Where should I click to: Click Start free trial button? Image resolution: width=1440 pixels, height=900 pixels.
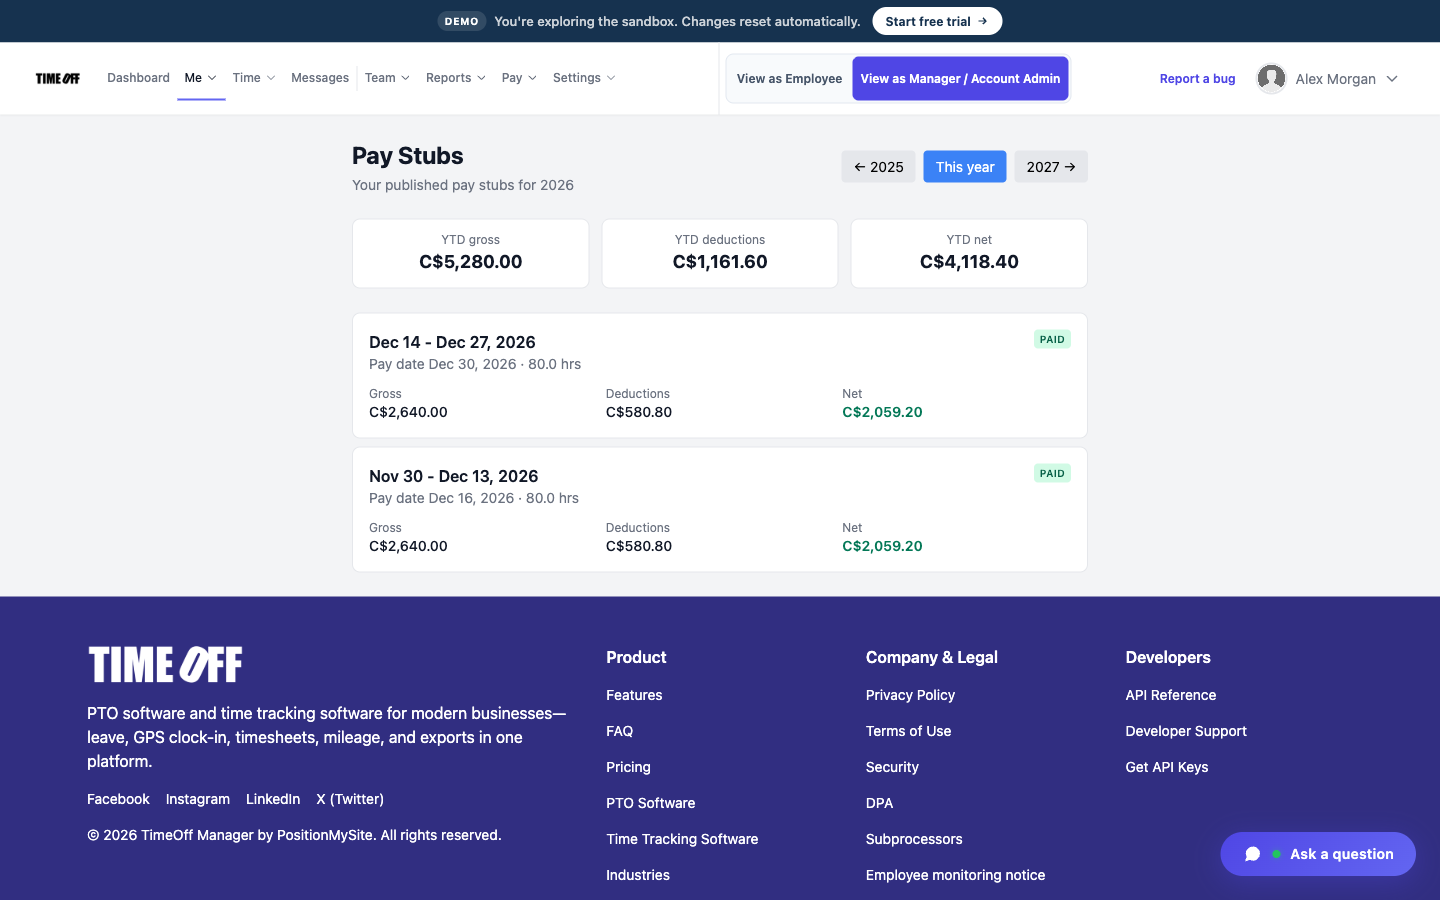click(x=937, y=21)
